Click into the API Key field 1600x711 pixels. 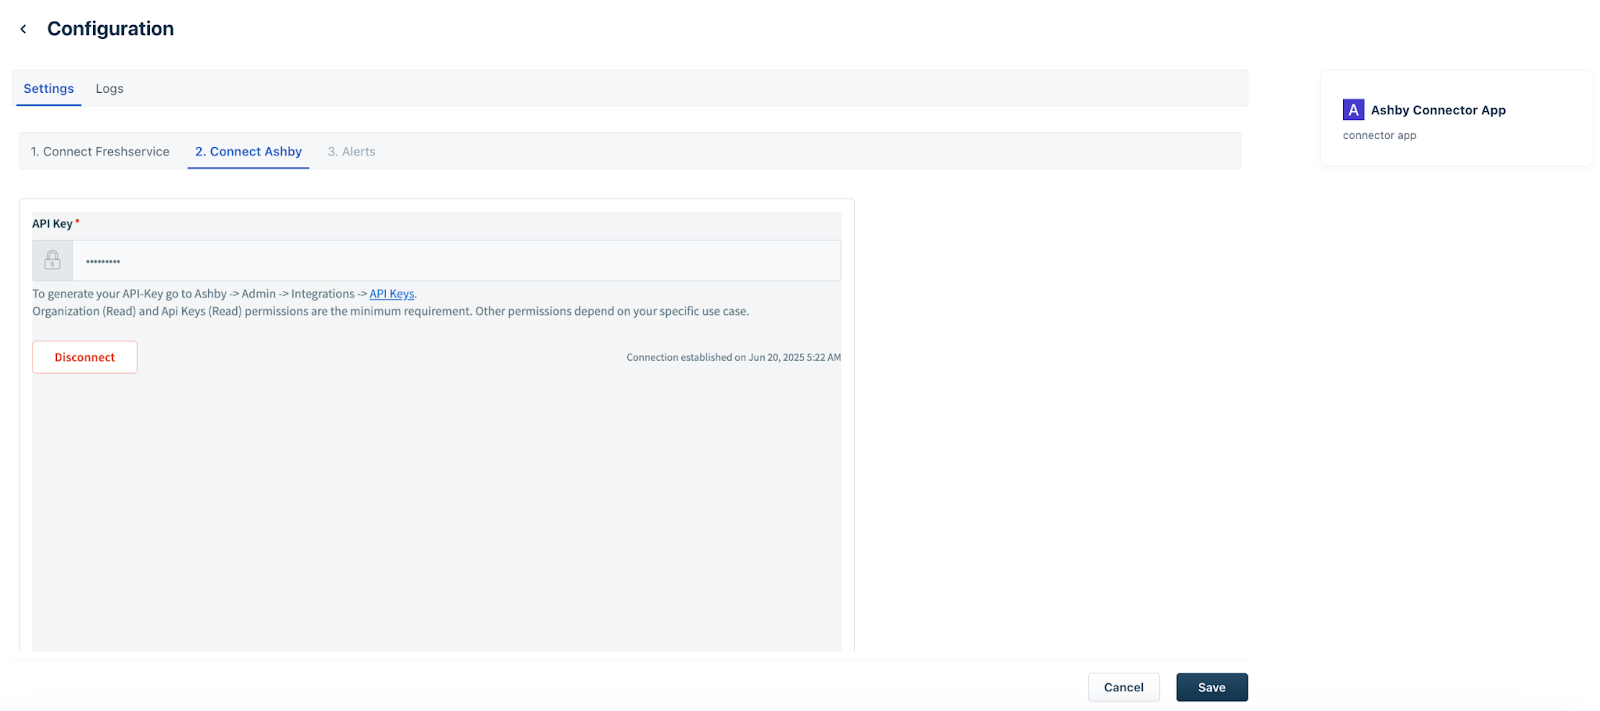(456, 261)
